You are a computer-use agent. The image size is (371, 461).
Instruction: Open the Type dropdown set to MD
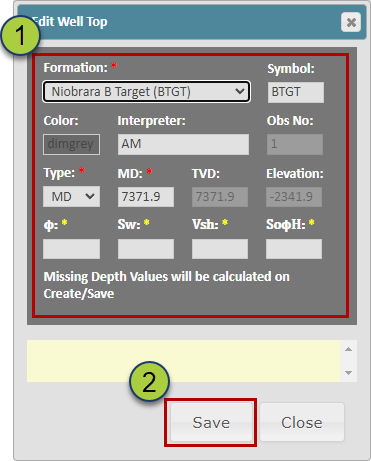point(71,197)
